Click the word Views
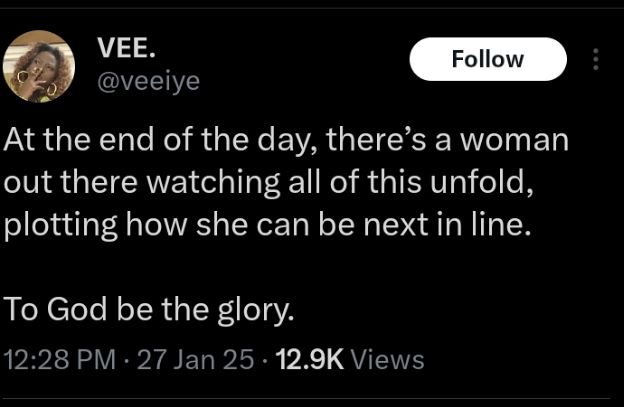The width and height of the screenshot is (624, 407). (x=388, y=359)
